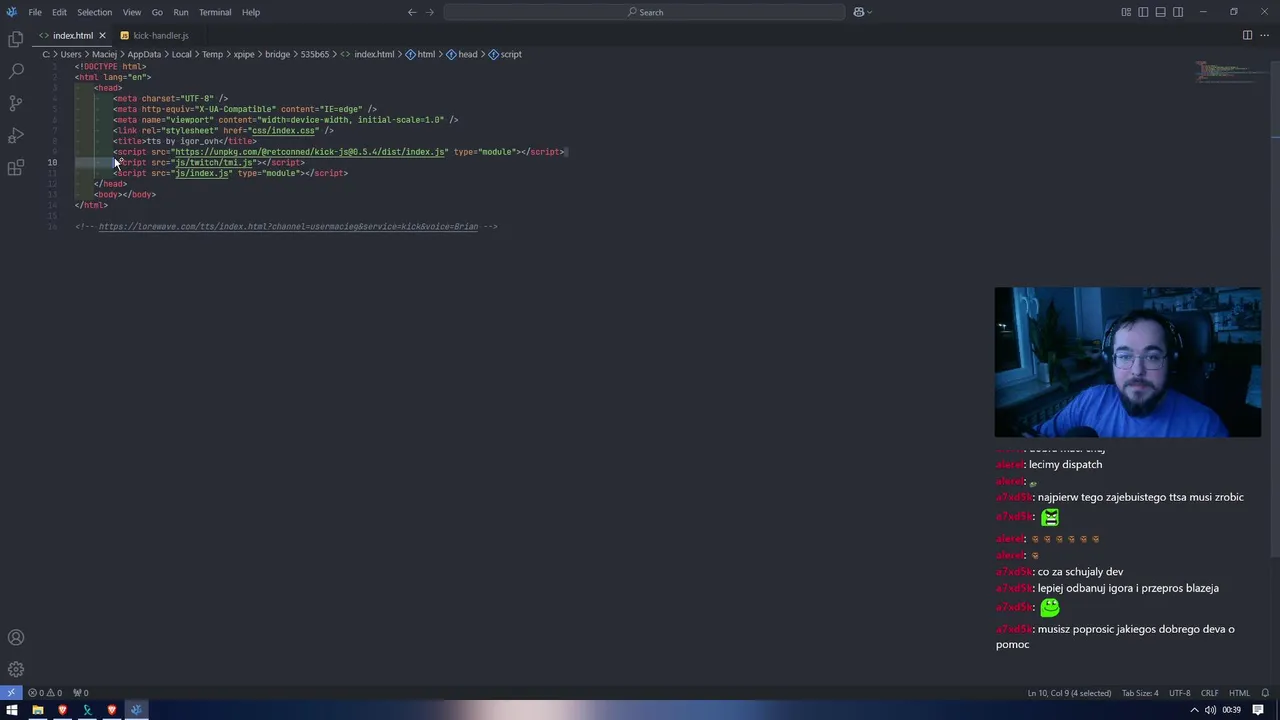Open File Explorer from the taskbar
This screenshot has height=720, width=1280.
[x=37, y=710]
